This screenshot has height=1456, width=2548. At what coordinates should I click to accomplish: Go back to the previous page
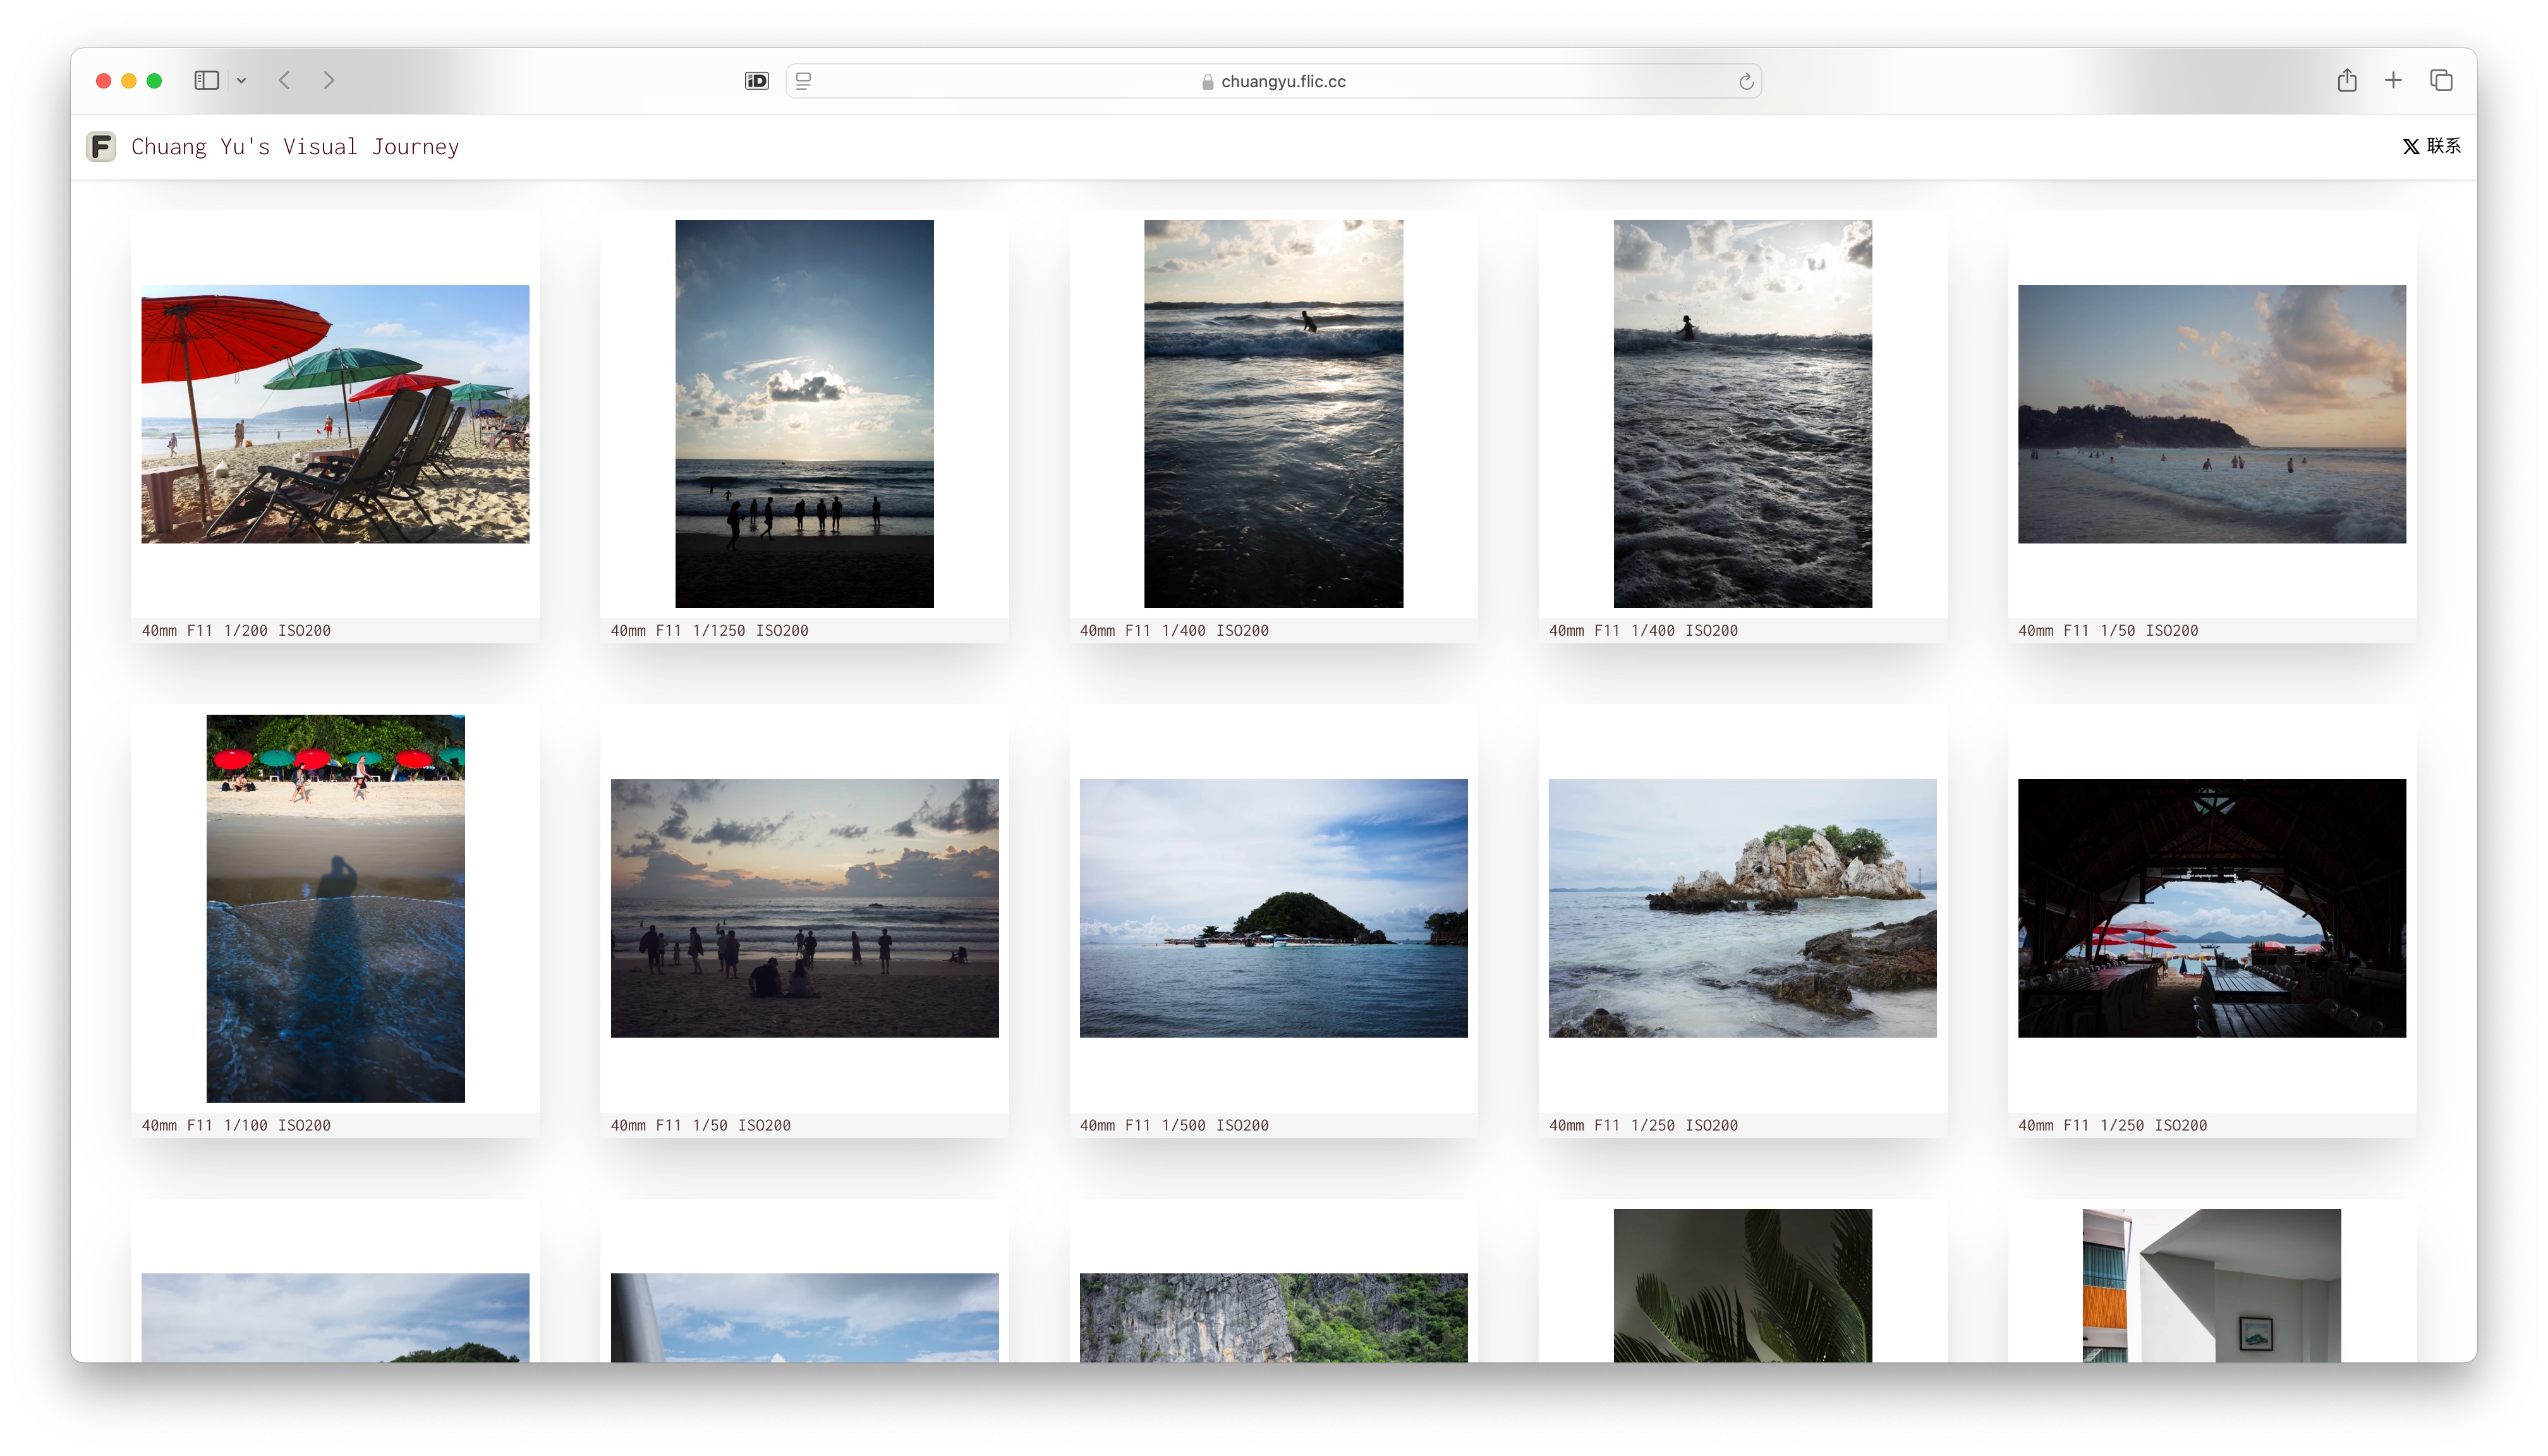point(284,80)
